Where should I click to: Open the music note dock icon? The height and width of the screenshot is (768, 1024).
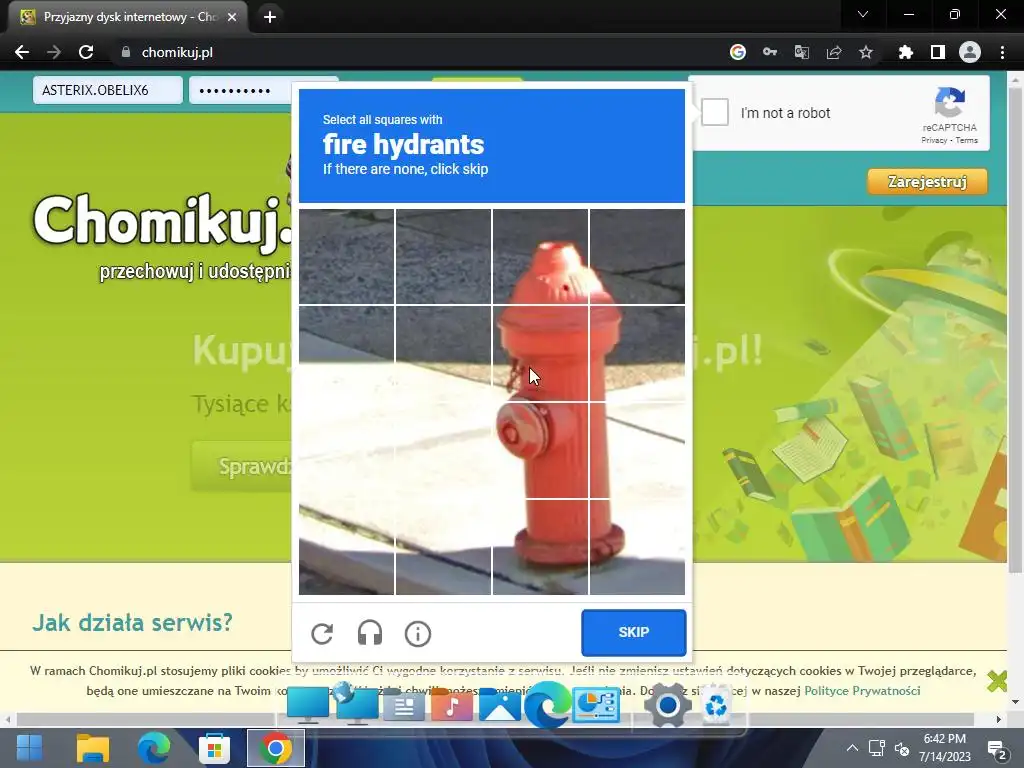451,705
